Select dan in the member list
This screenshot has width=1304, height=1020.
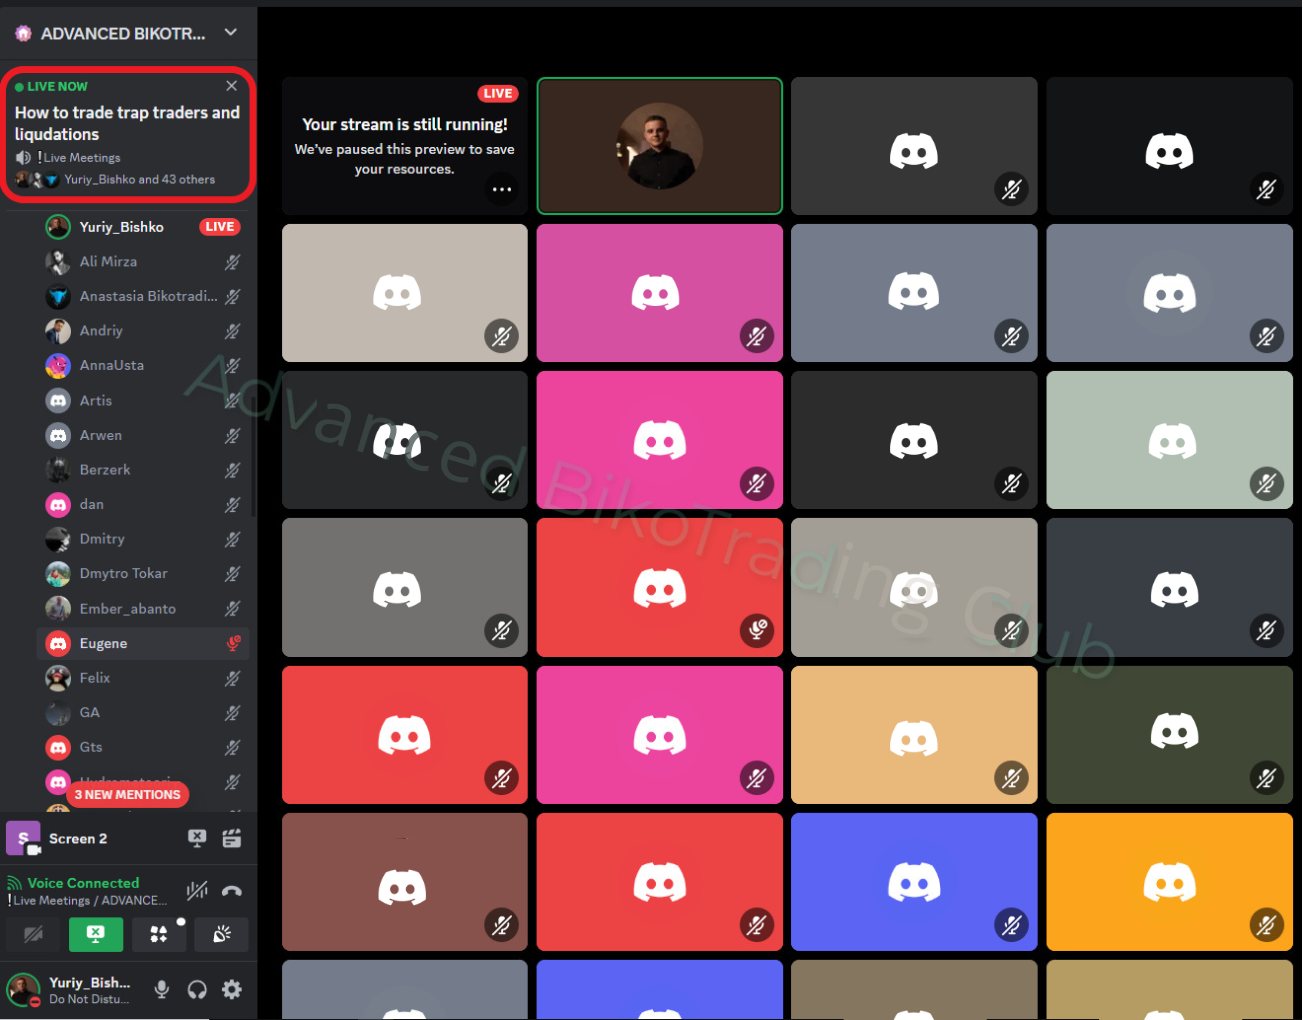point(142,505)
